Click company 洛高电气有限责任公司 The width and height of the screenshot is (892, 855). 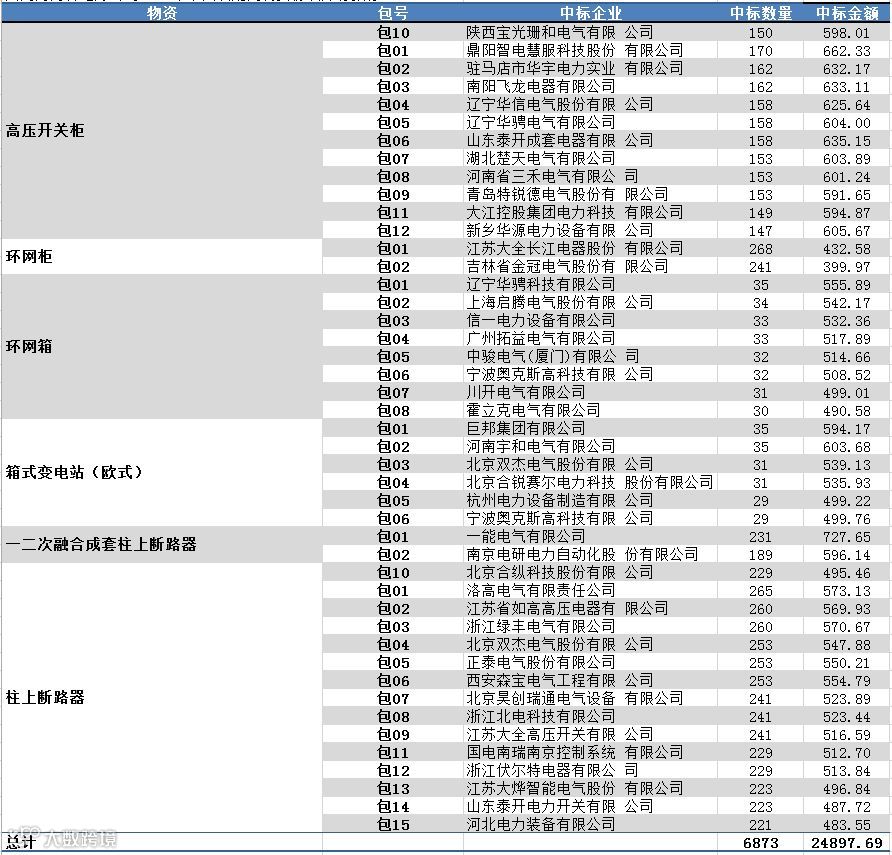pos(541,590)
